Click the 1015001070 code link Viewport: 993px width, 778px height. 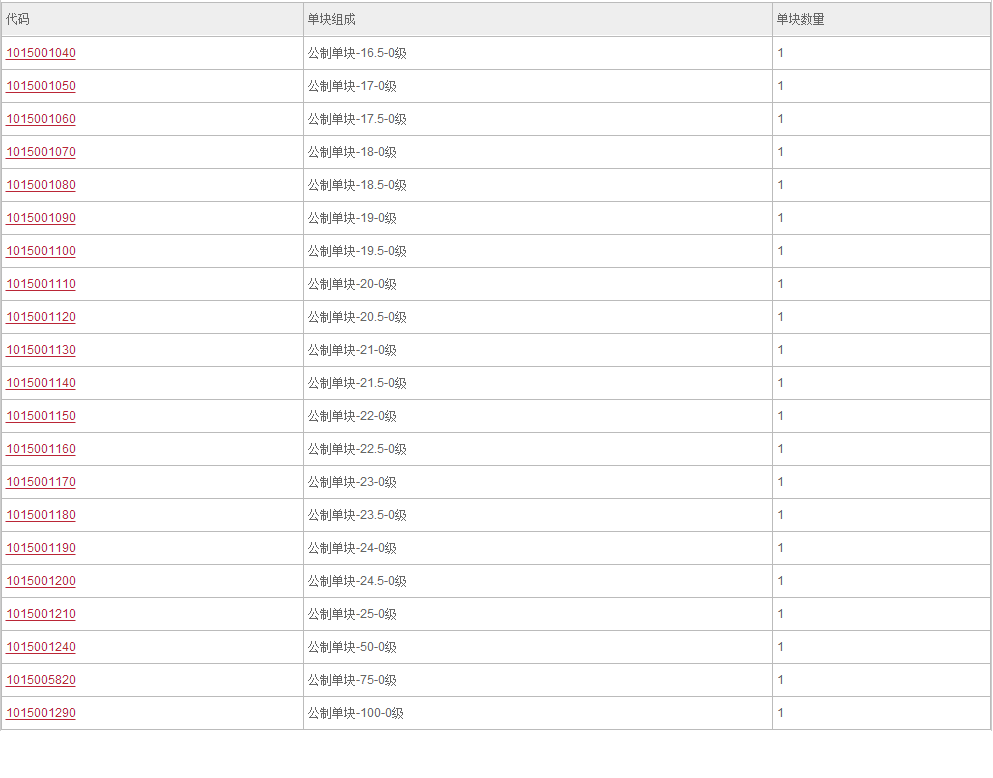pos(41,152)
